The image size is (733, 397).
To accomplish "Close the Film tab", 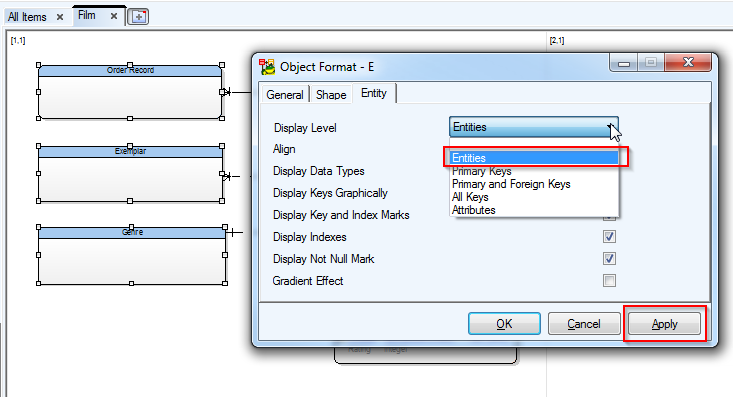I will coord(114,16).
